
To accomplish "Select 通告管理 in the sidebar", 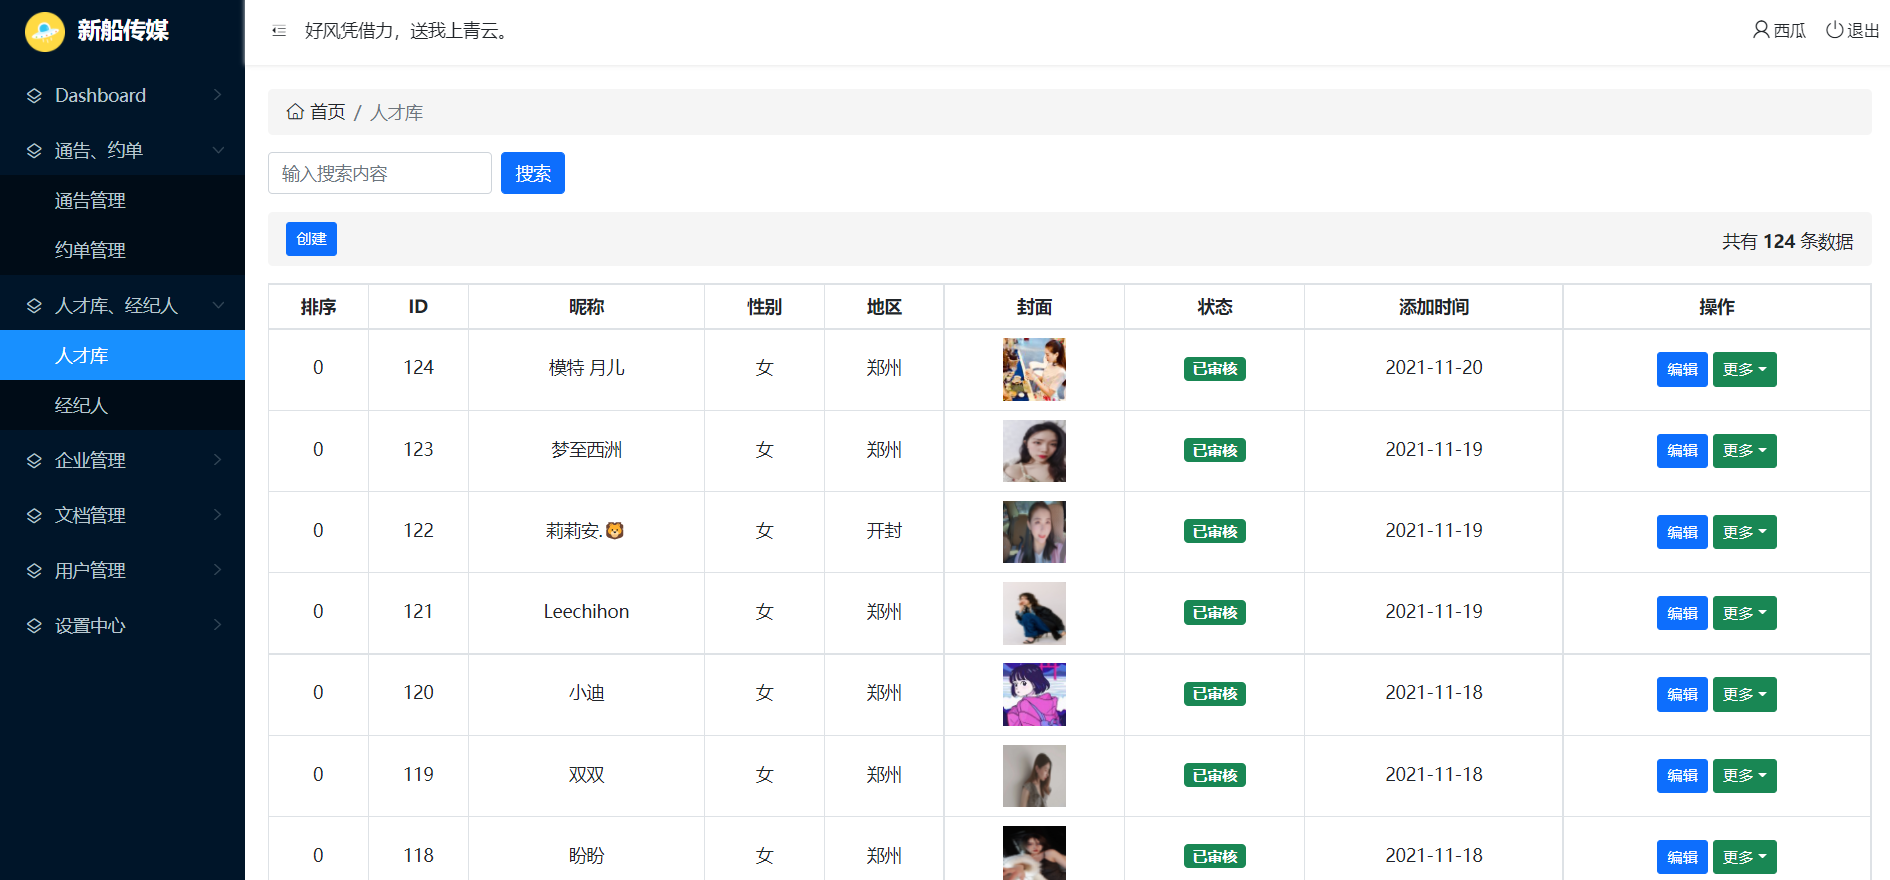I will click(90, 200).
